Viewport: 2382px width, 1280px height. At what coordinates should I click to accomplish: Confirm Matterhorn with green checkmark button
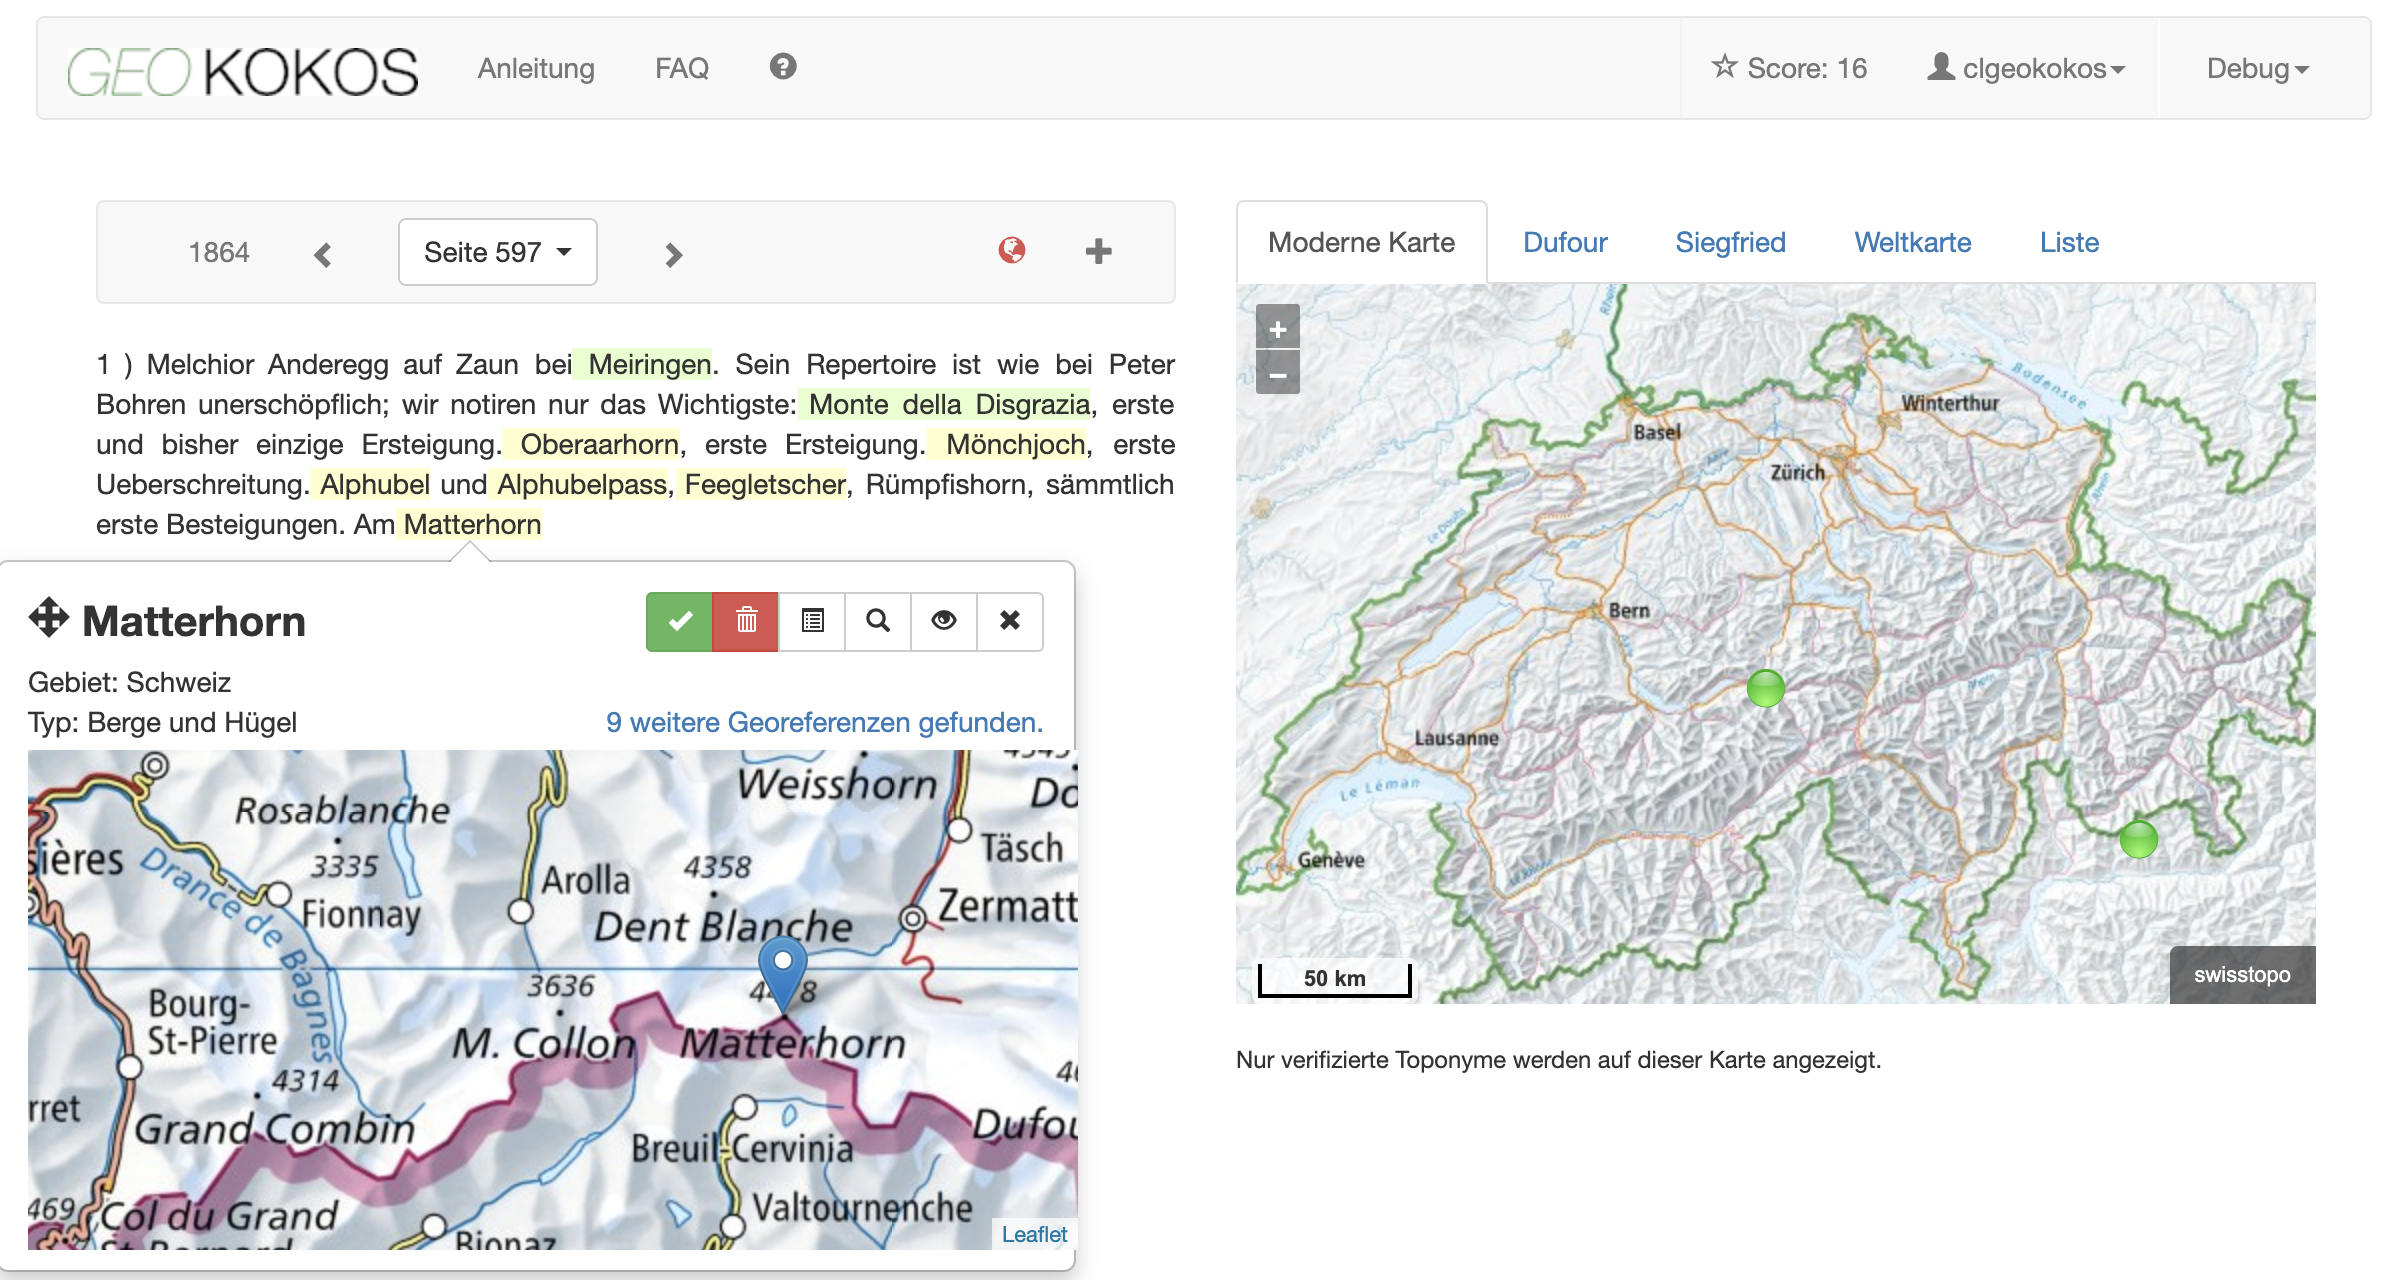pos(679,621)
